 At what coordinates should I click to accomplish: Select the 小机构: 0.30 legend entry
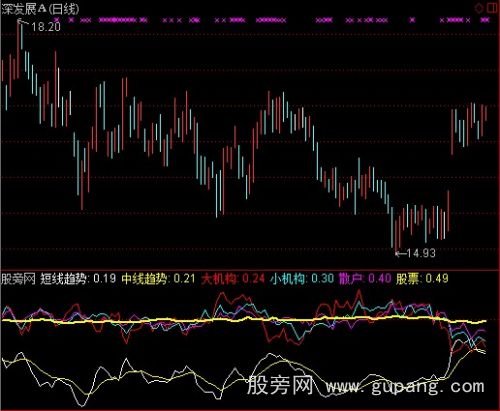pos(302,279)
